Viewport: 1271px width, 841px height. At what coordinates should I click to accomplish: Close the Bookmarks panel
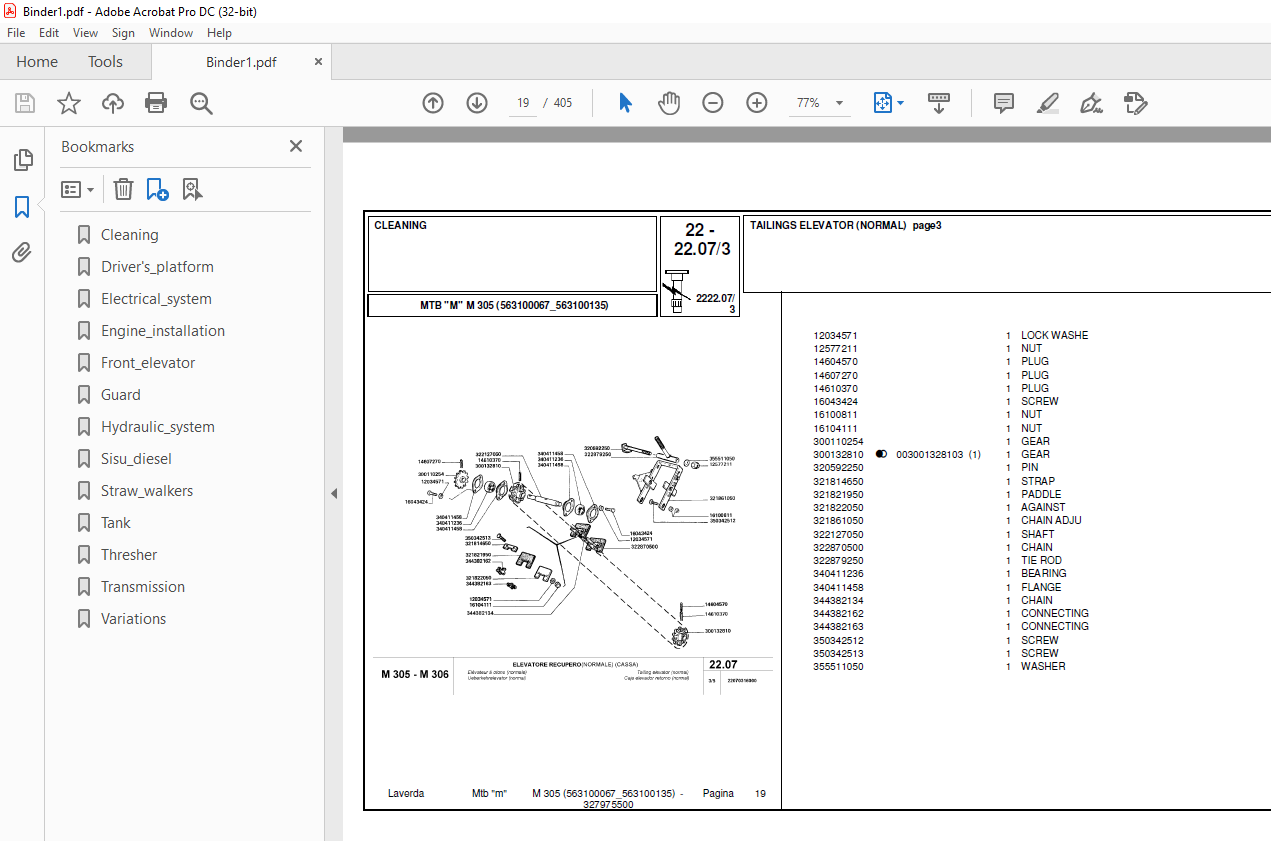tap(296, 146)
